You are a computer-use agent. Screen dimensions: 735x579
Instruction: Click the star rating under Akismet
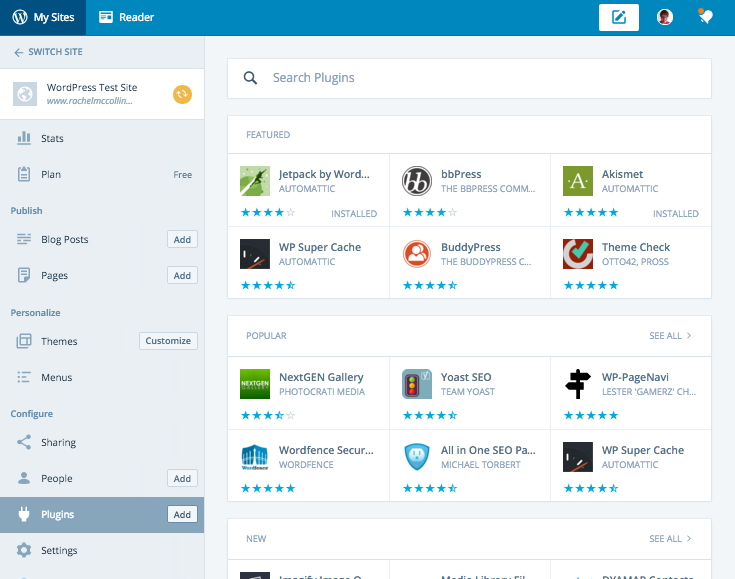point(591,212)
